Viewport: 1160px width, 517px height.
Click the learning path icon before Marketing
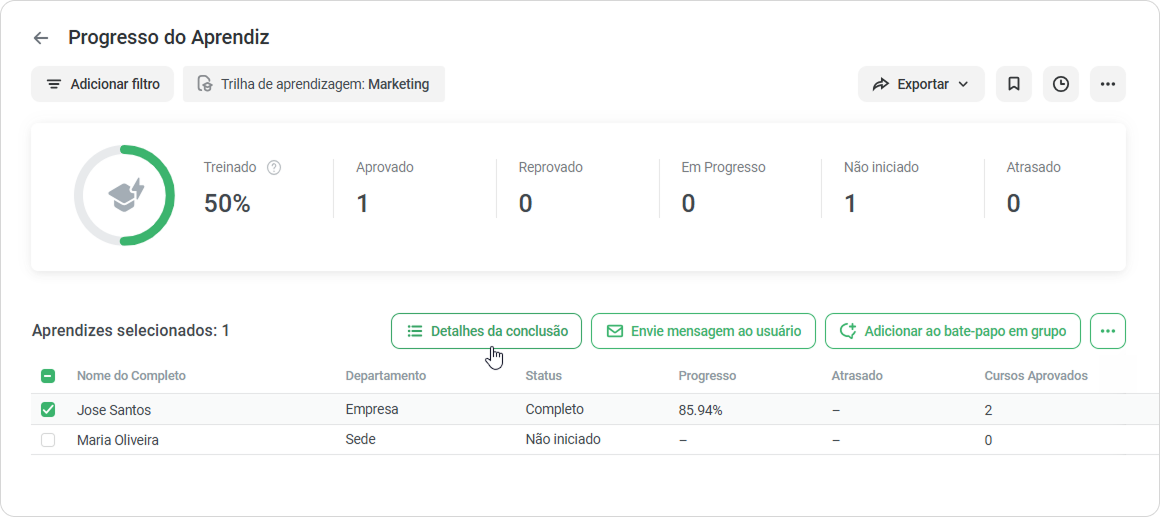point(205,84)
